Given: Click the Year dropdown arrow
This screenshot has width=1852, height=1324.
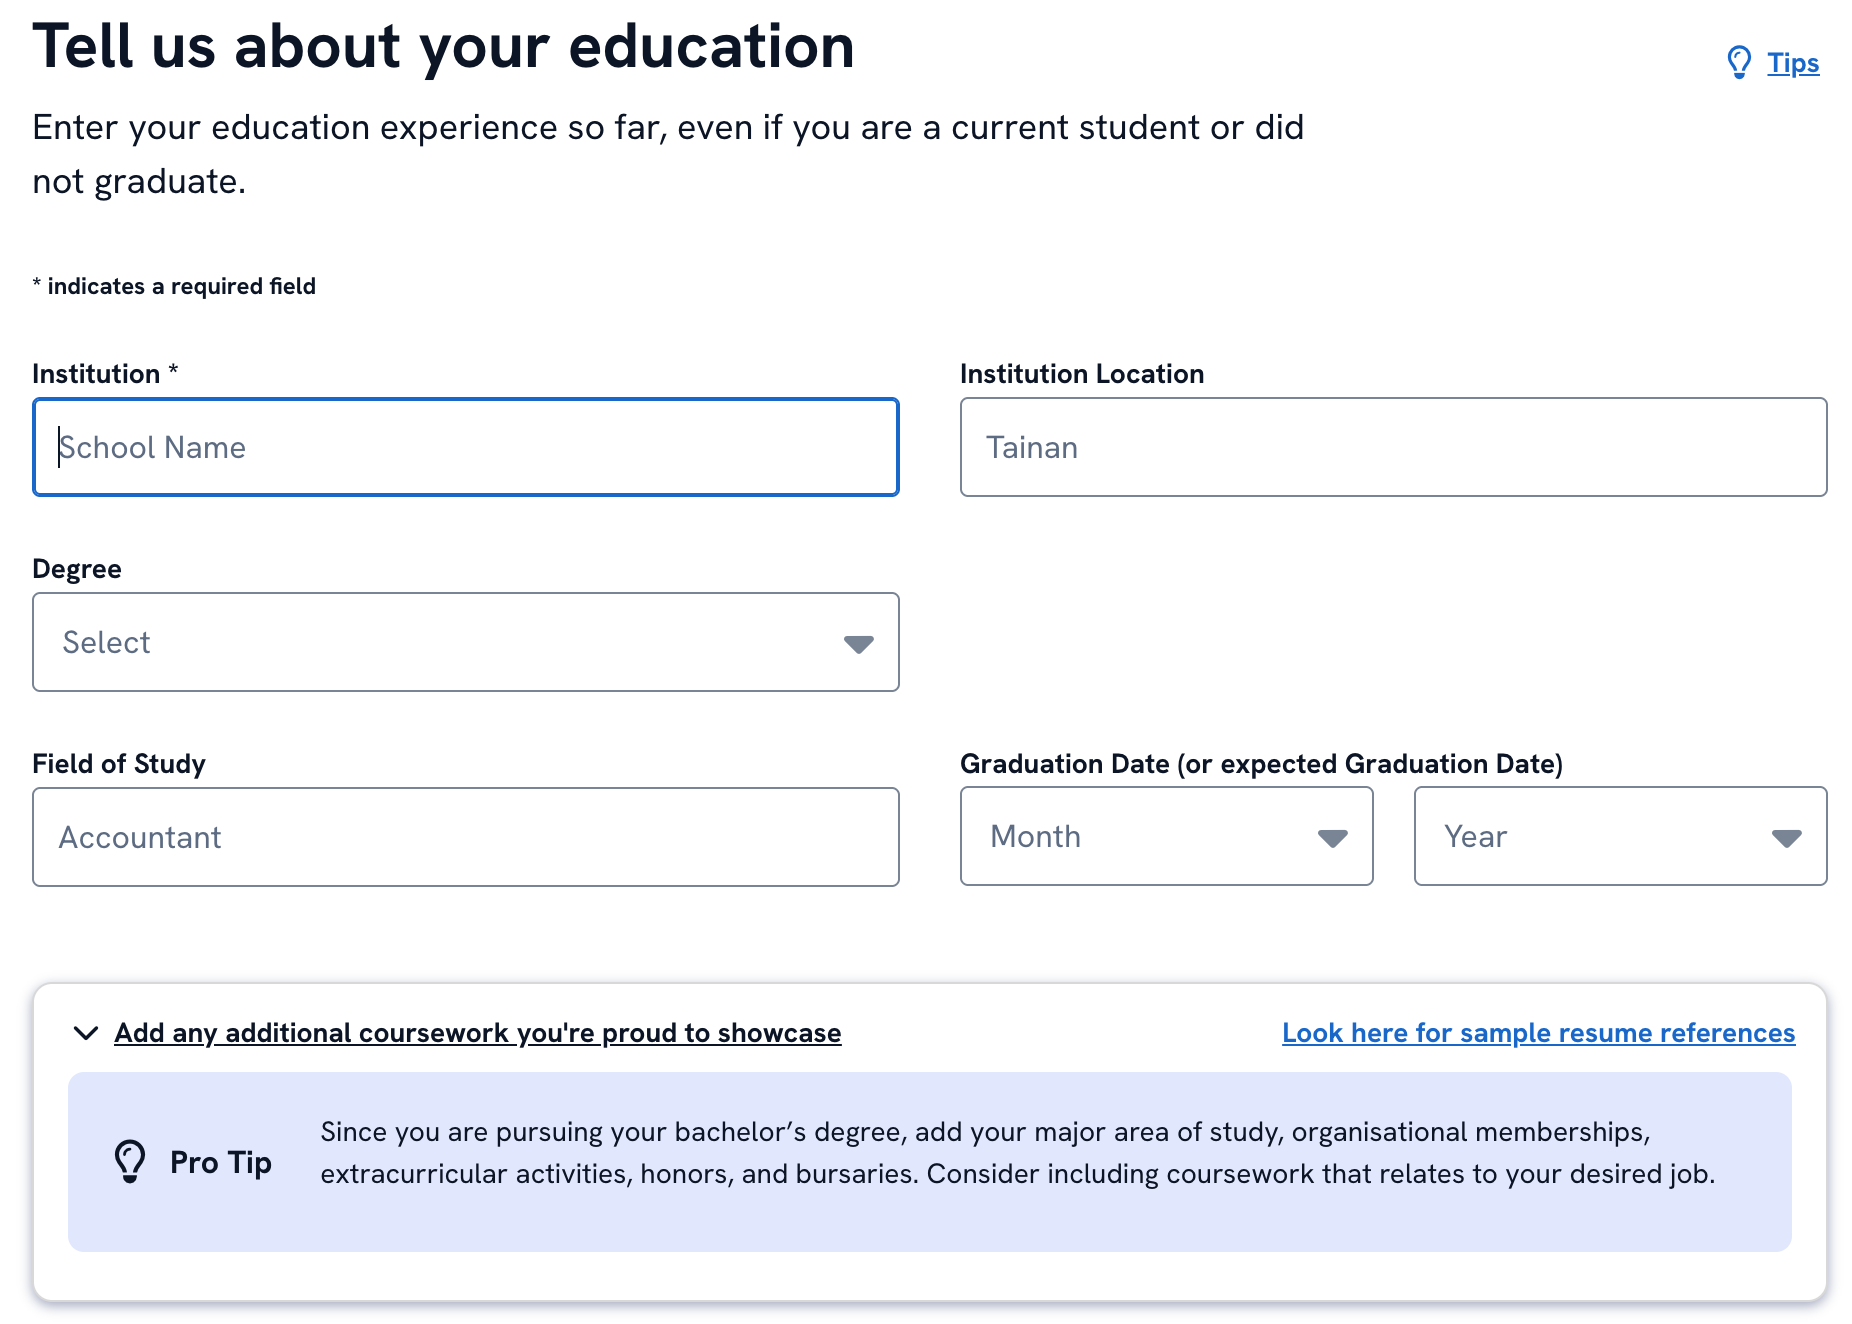Looking at the screenshot, I should coord(1788,839).
